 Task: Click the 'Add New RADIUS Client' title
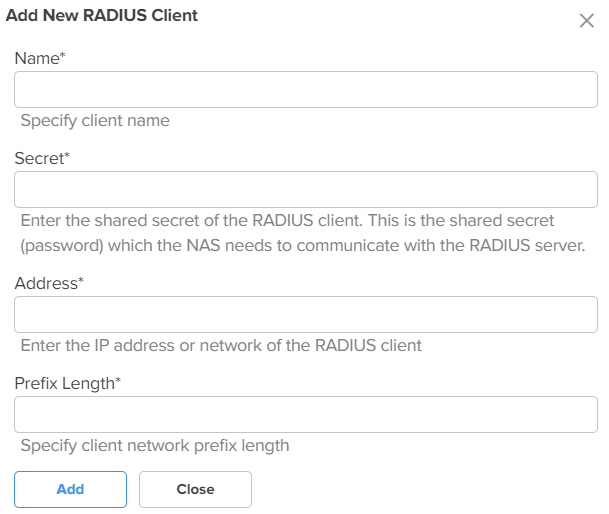pos(102,16)
